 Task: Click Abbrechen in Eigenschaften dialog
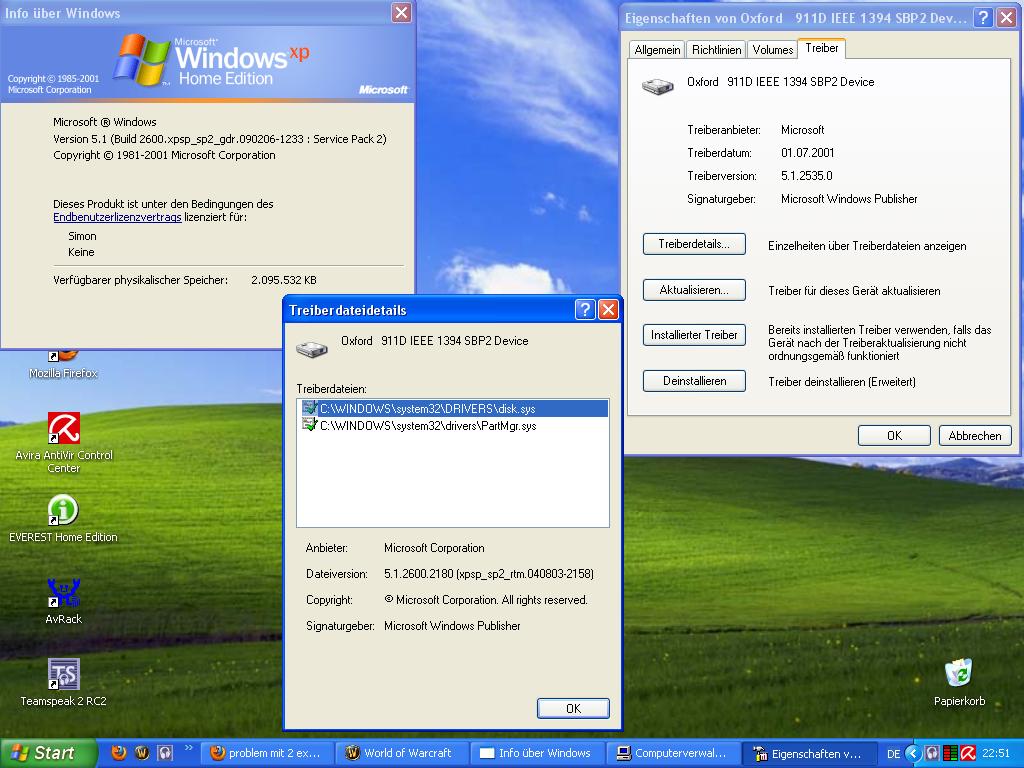pos(974,436)
